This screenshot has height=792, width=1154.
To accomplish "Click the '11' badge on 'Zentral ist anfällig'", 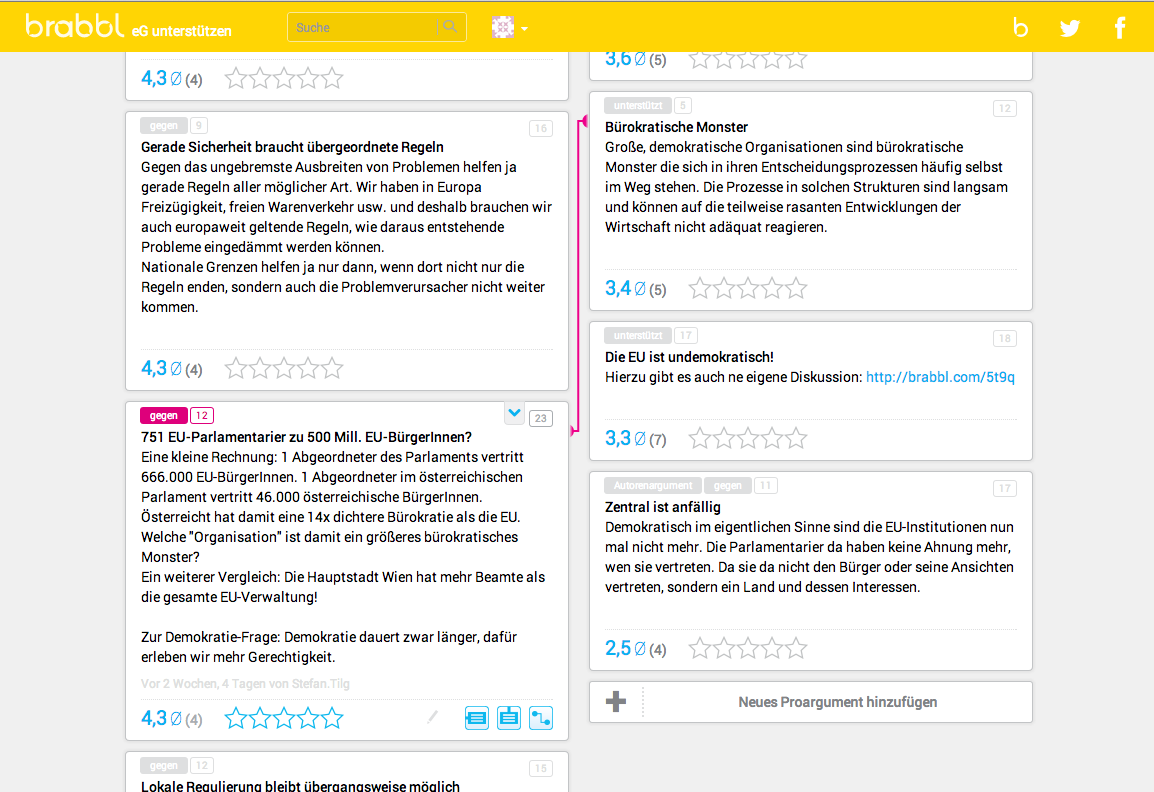I will 765,486.
